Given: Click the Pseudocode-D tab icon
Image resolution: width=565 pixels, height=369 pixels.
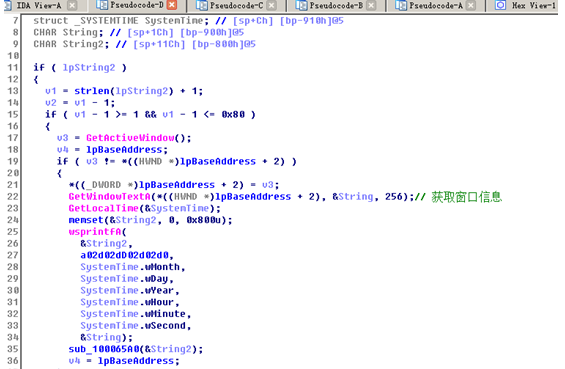Looking at the screenshot, I should point(102,5).
